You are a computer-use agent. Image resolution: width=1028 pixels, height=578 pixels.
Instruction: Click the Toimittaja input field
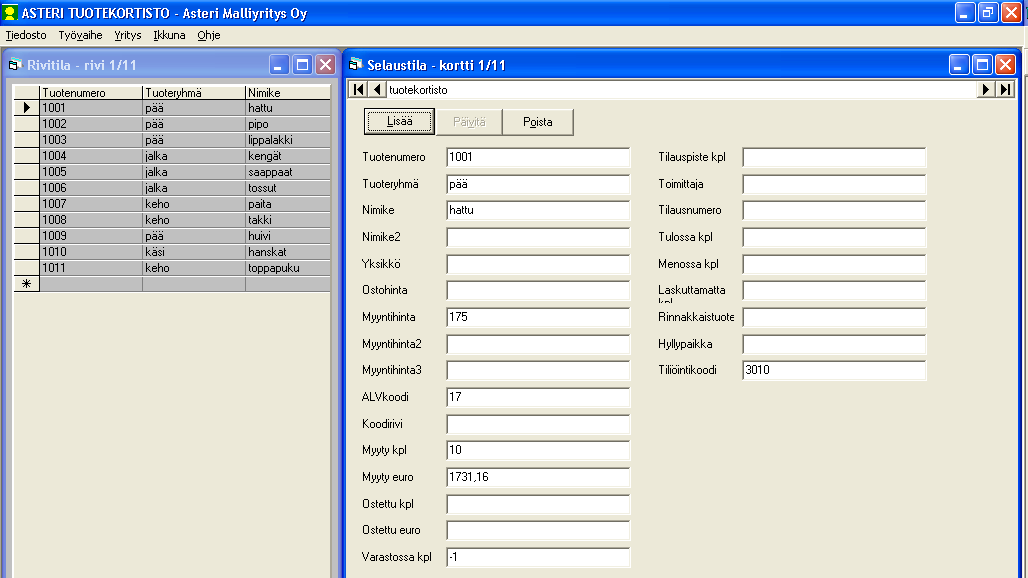(x=834, y=184)
